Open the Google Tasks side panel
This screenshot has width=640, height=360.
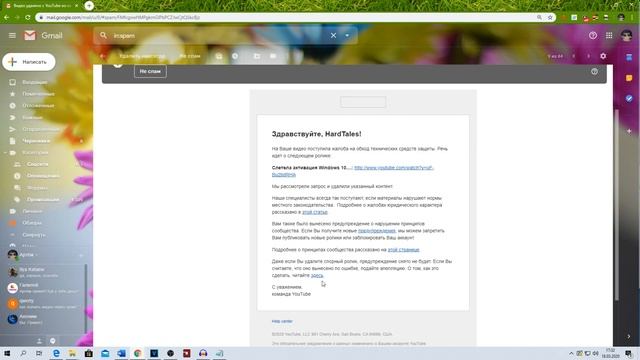click(x=629, y=98)
